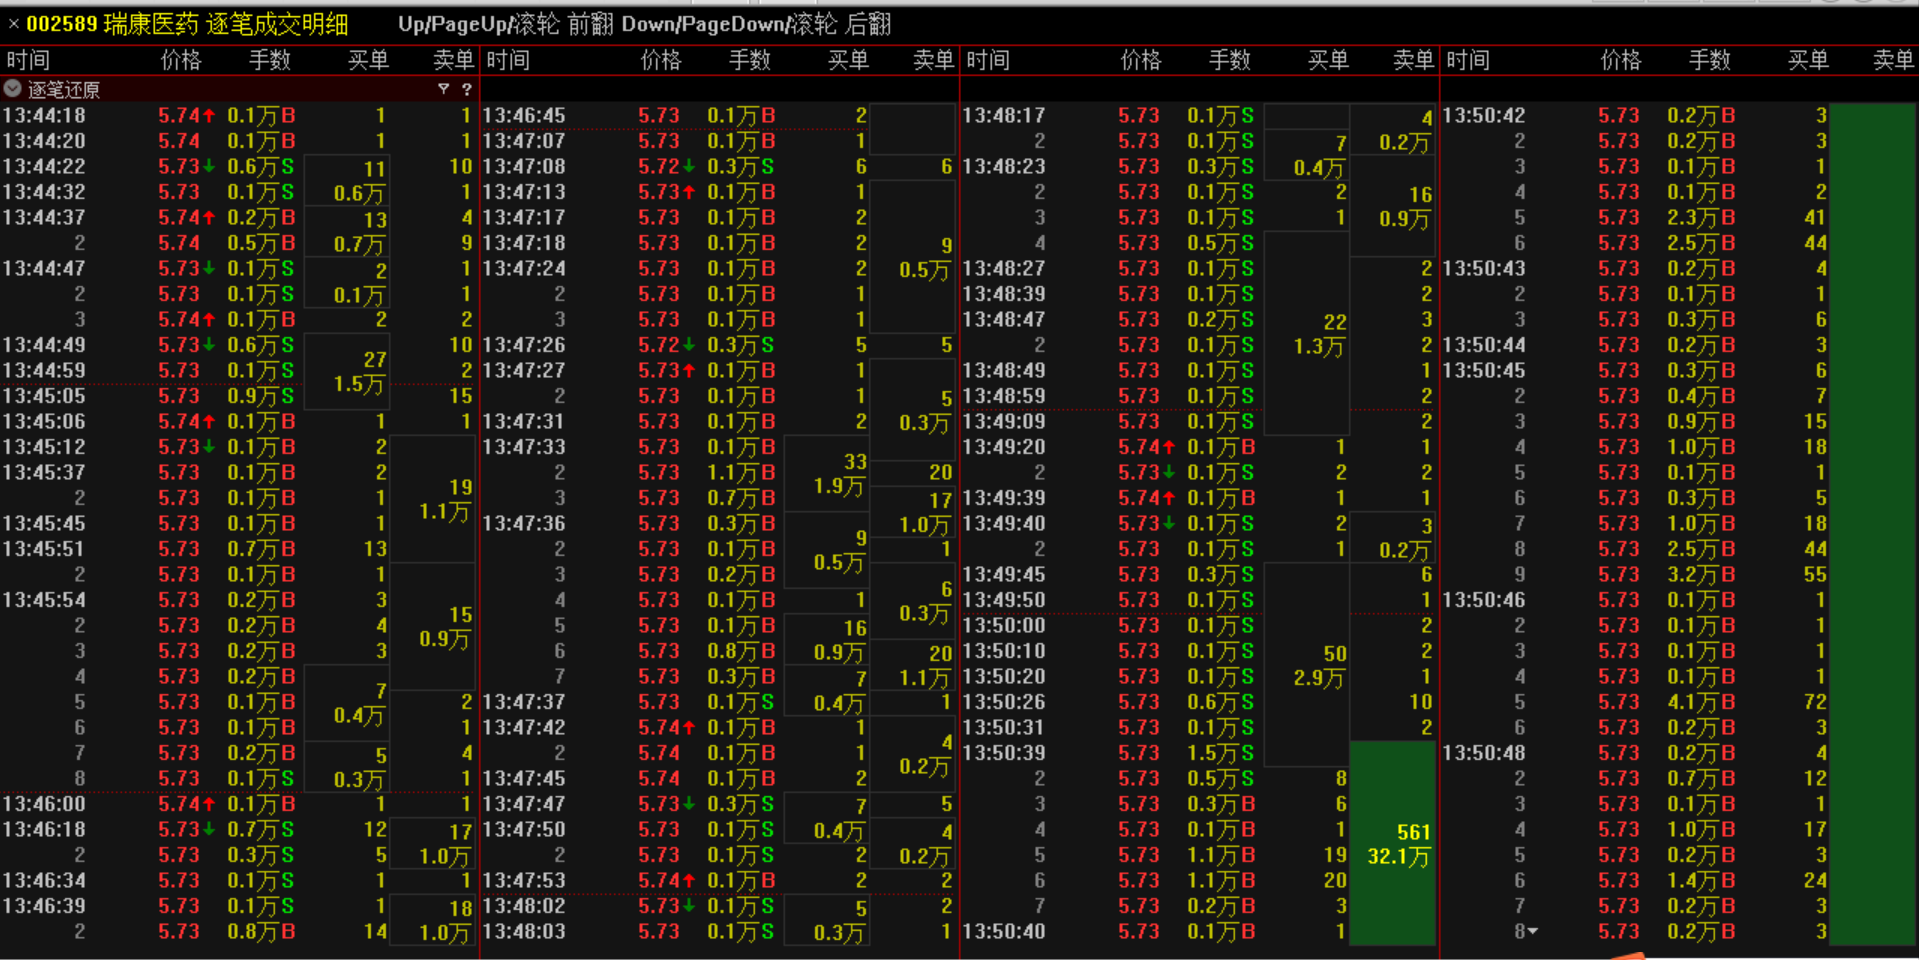Click the Down/PageDown/滚轮 后翻 hint text
The width and height of the screenshot is (1919, 960).
point(755,24)
